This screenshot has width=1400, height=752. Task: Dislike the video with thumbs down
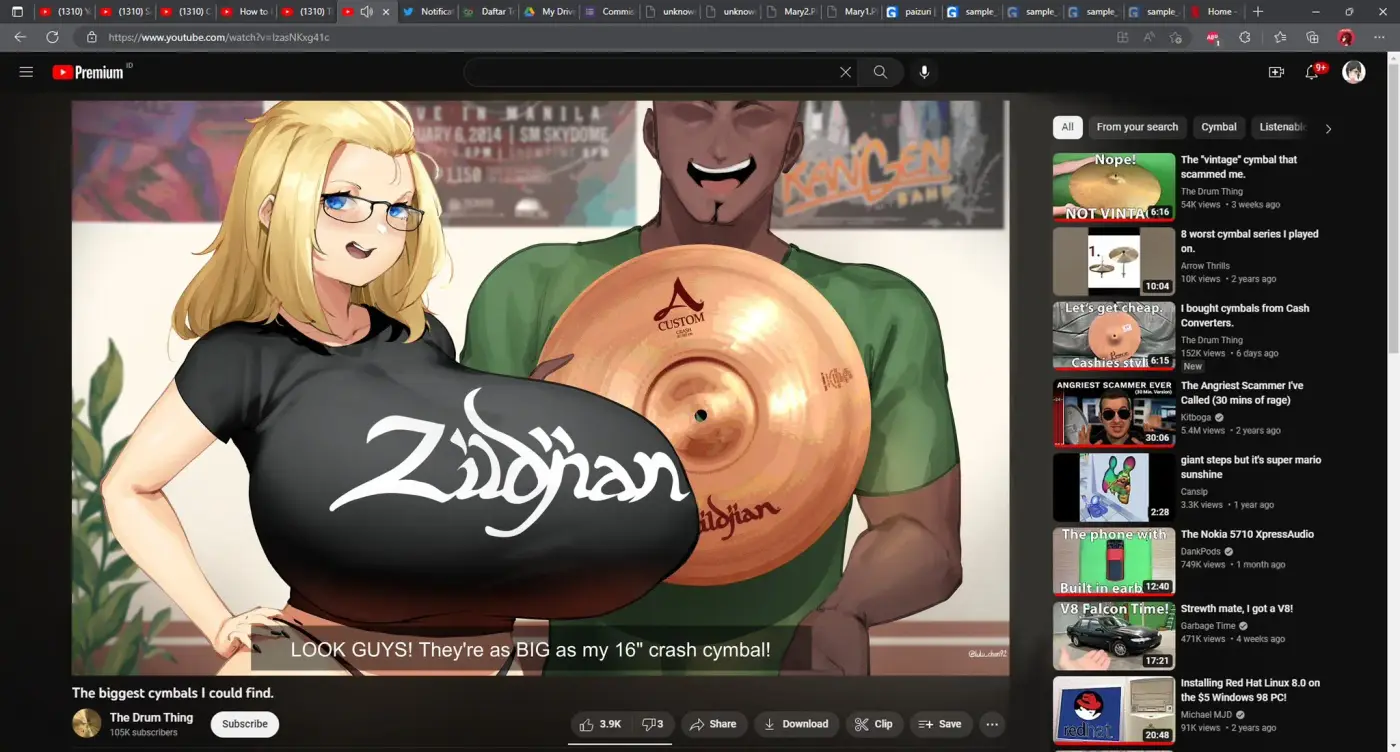pos(652,724)
